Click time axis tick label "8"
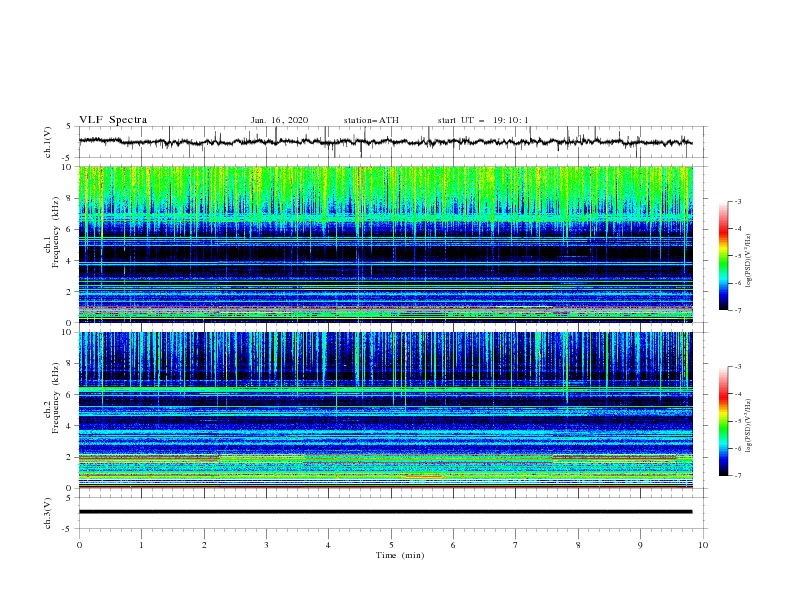This screenshot has height=612, width=792. (x=578, y=545)
